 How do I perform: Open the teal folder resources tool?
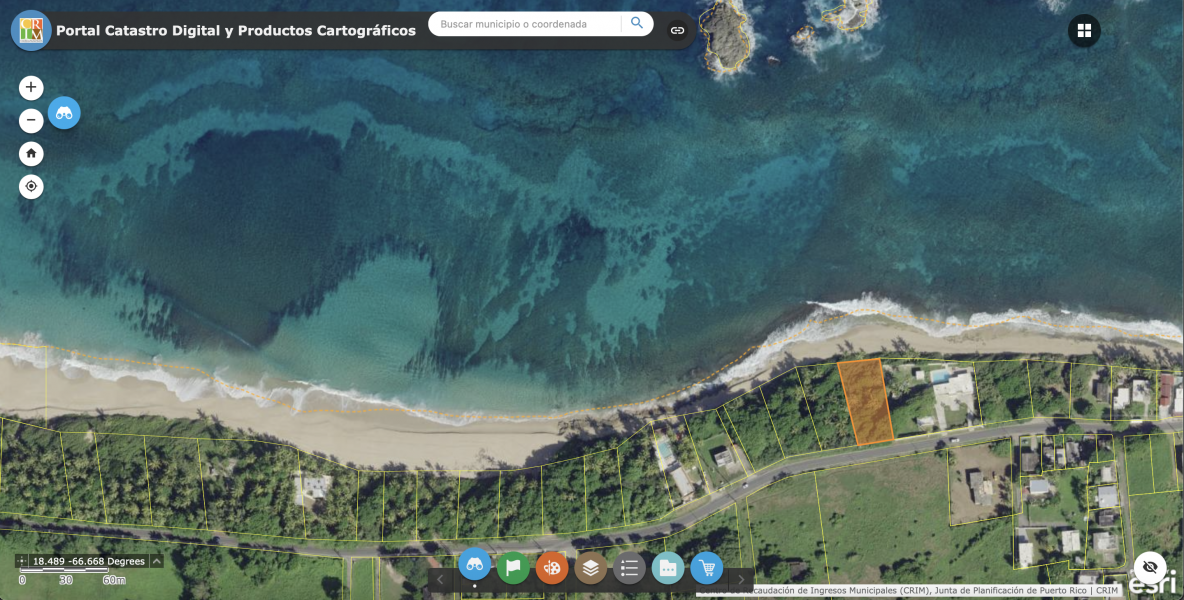(668, 566)
